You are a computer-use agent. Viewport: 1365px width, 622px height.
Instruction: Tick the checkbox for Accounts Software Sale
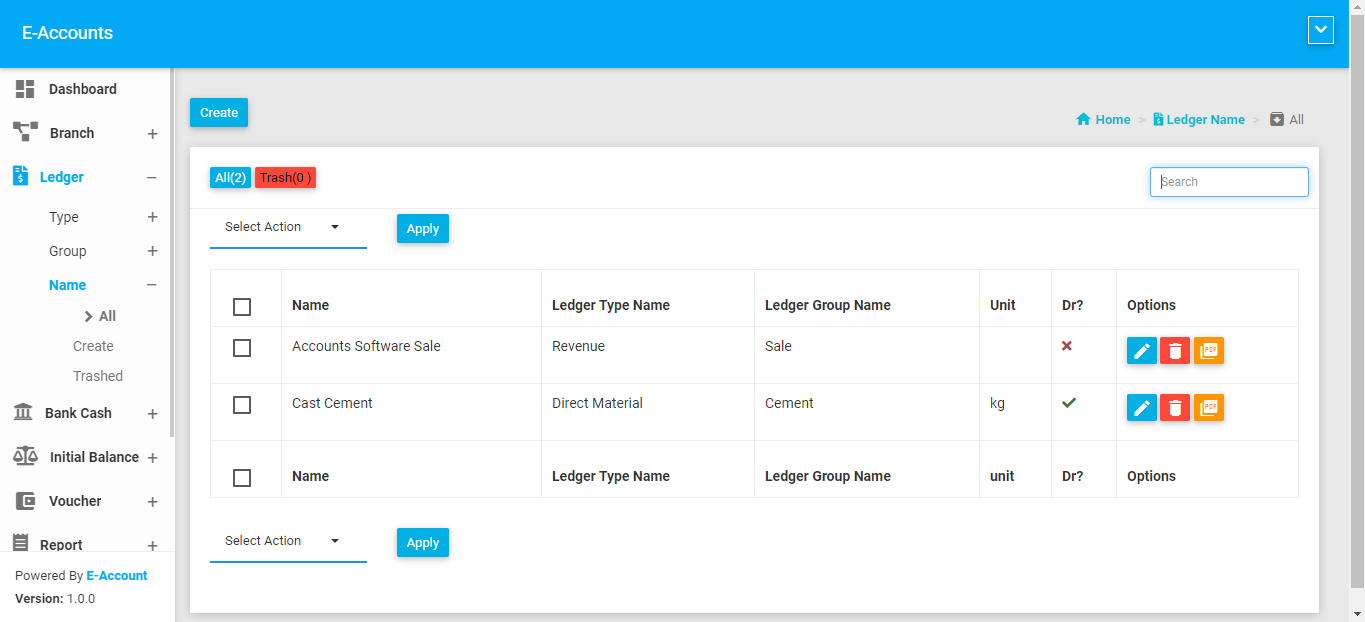242,348
